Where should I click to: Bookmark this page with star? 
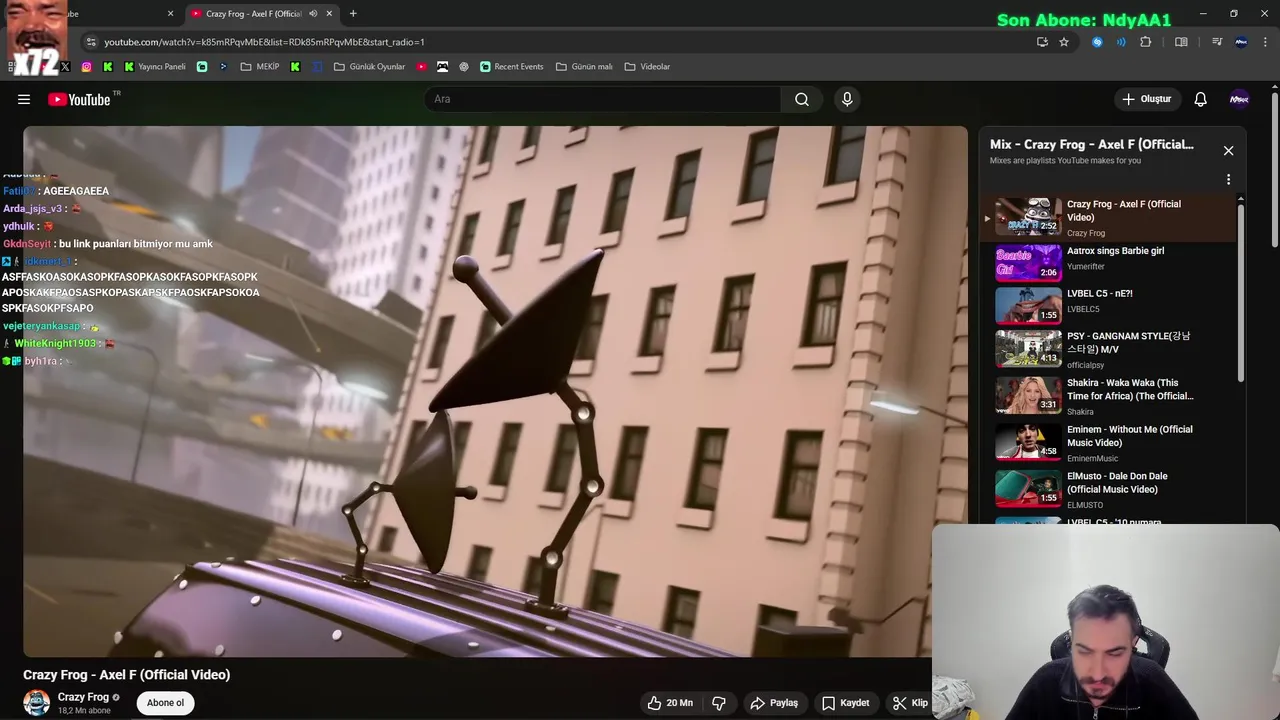pyautogui.click(x=1064, y=42)
